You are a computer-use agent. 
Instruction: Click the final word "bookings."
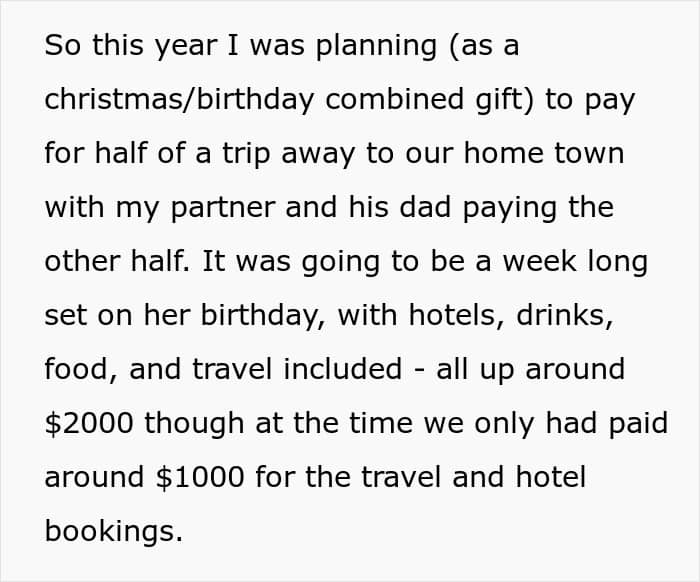coord(113,531)
